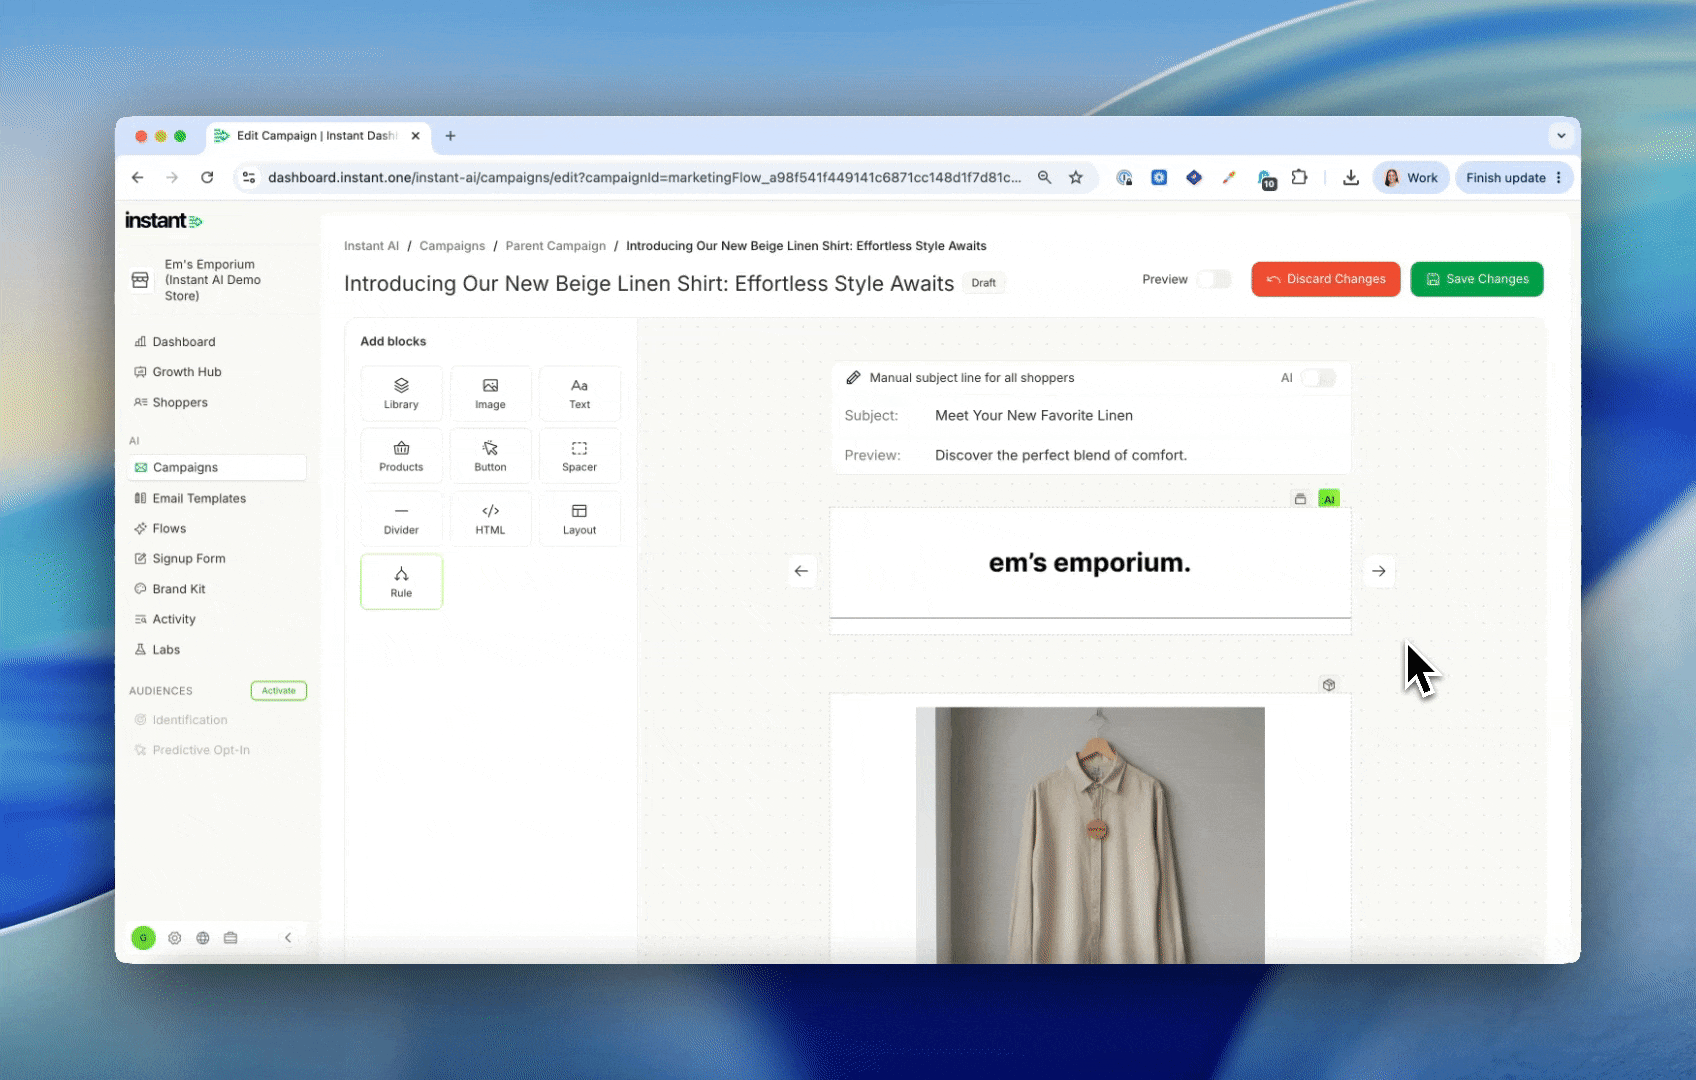Click Save Changes button
Screen dimensions: 1696x1080
point(1477,279)
